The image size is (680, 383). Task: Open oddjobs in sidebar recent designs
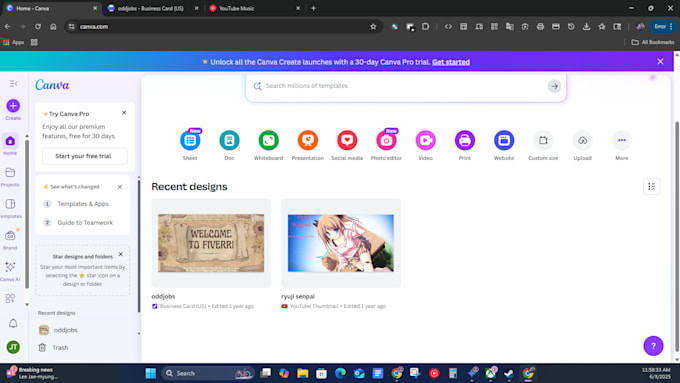click(x=65, y=330)
